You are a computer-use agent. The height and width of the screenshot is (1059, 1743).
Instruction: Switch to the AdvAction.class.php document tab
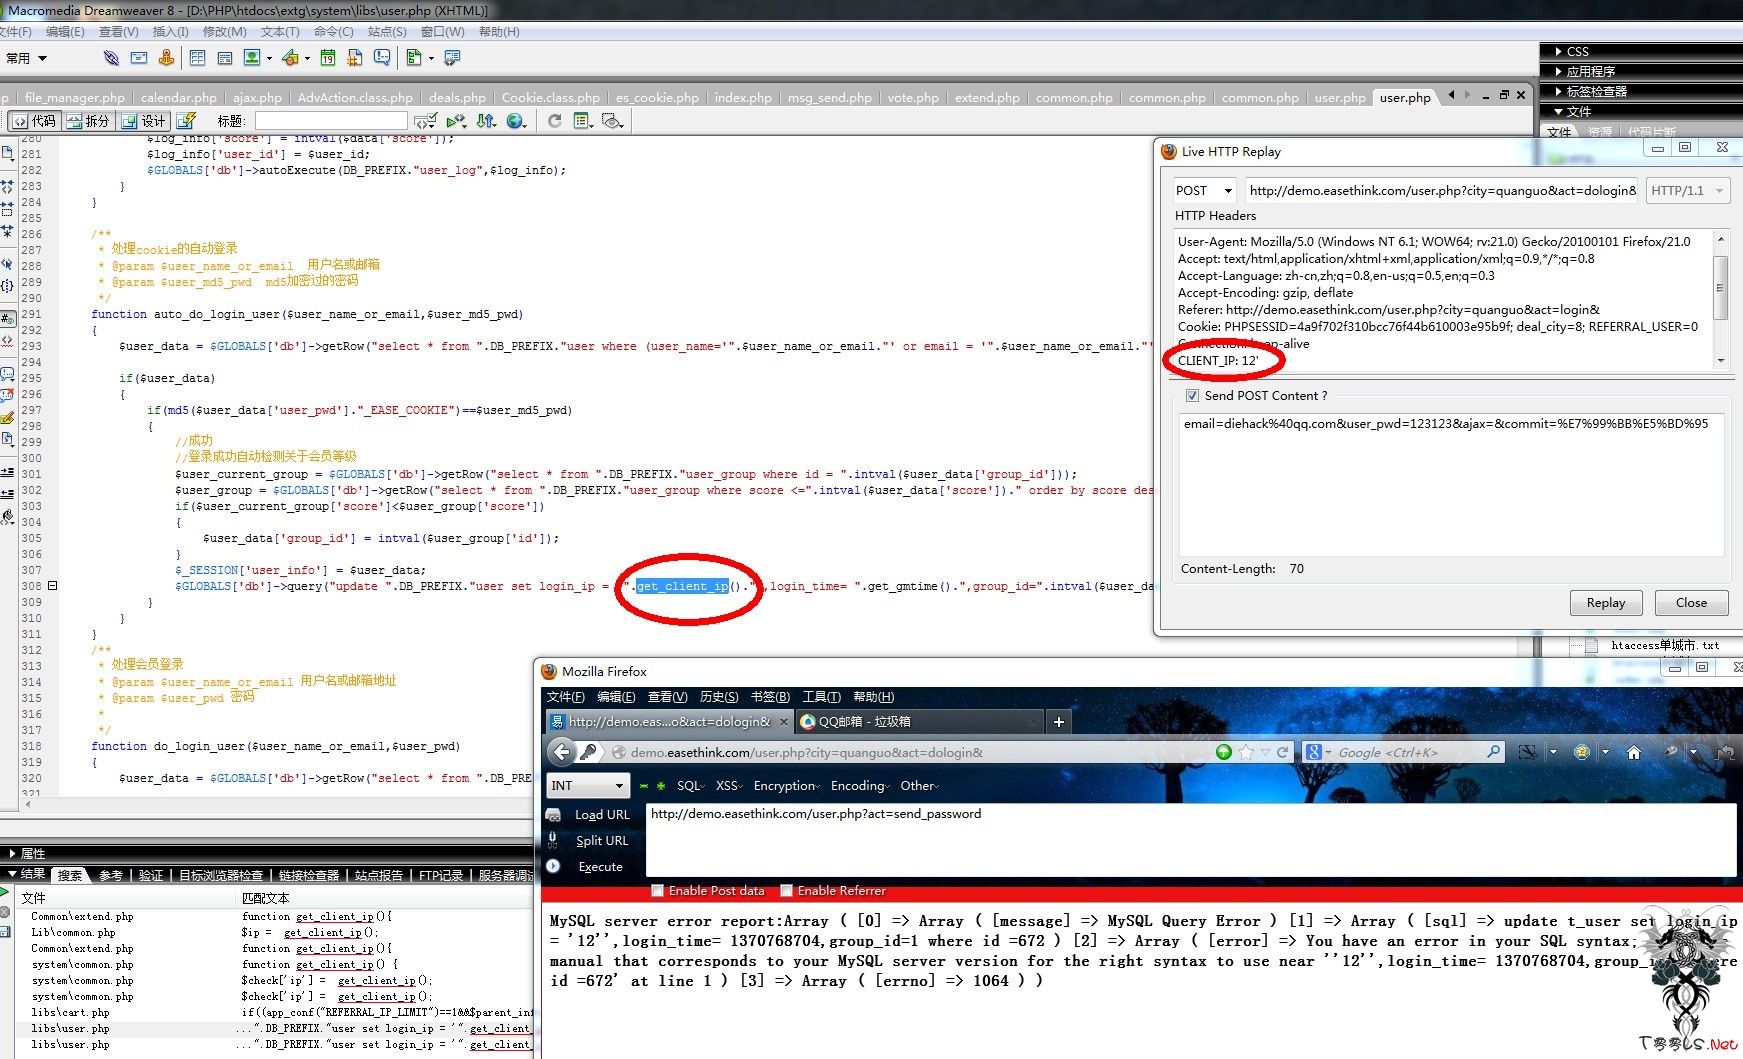pos(355,98)
